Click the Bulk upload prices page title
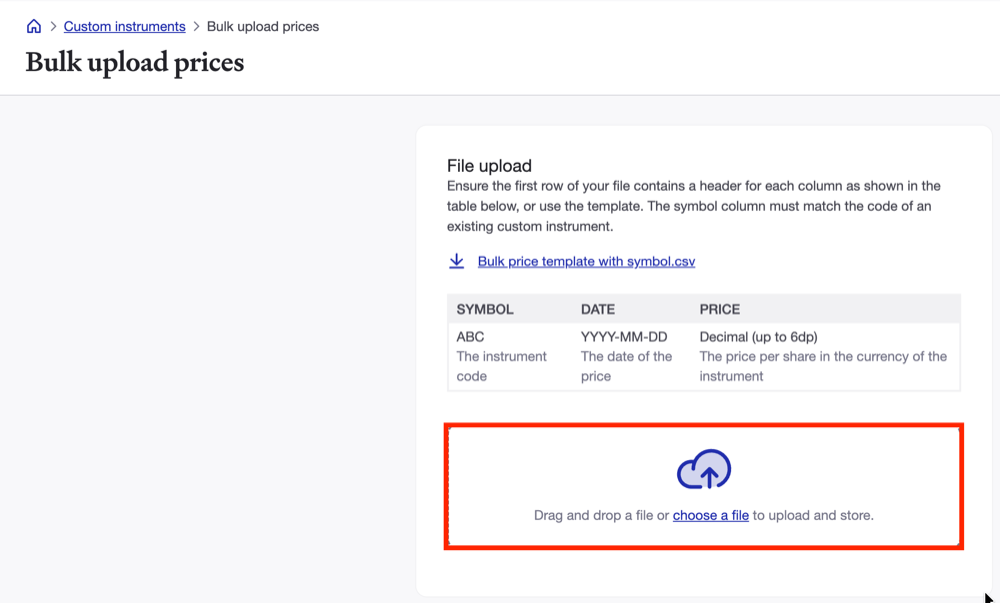The width and height of the screenshot is (1000, 603). 135,62
